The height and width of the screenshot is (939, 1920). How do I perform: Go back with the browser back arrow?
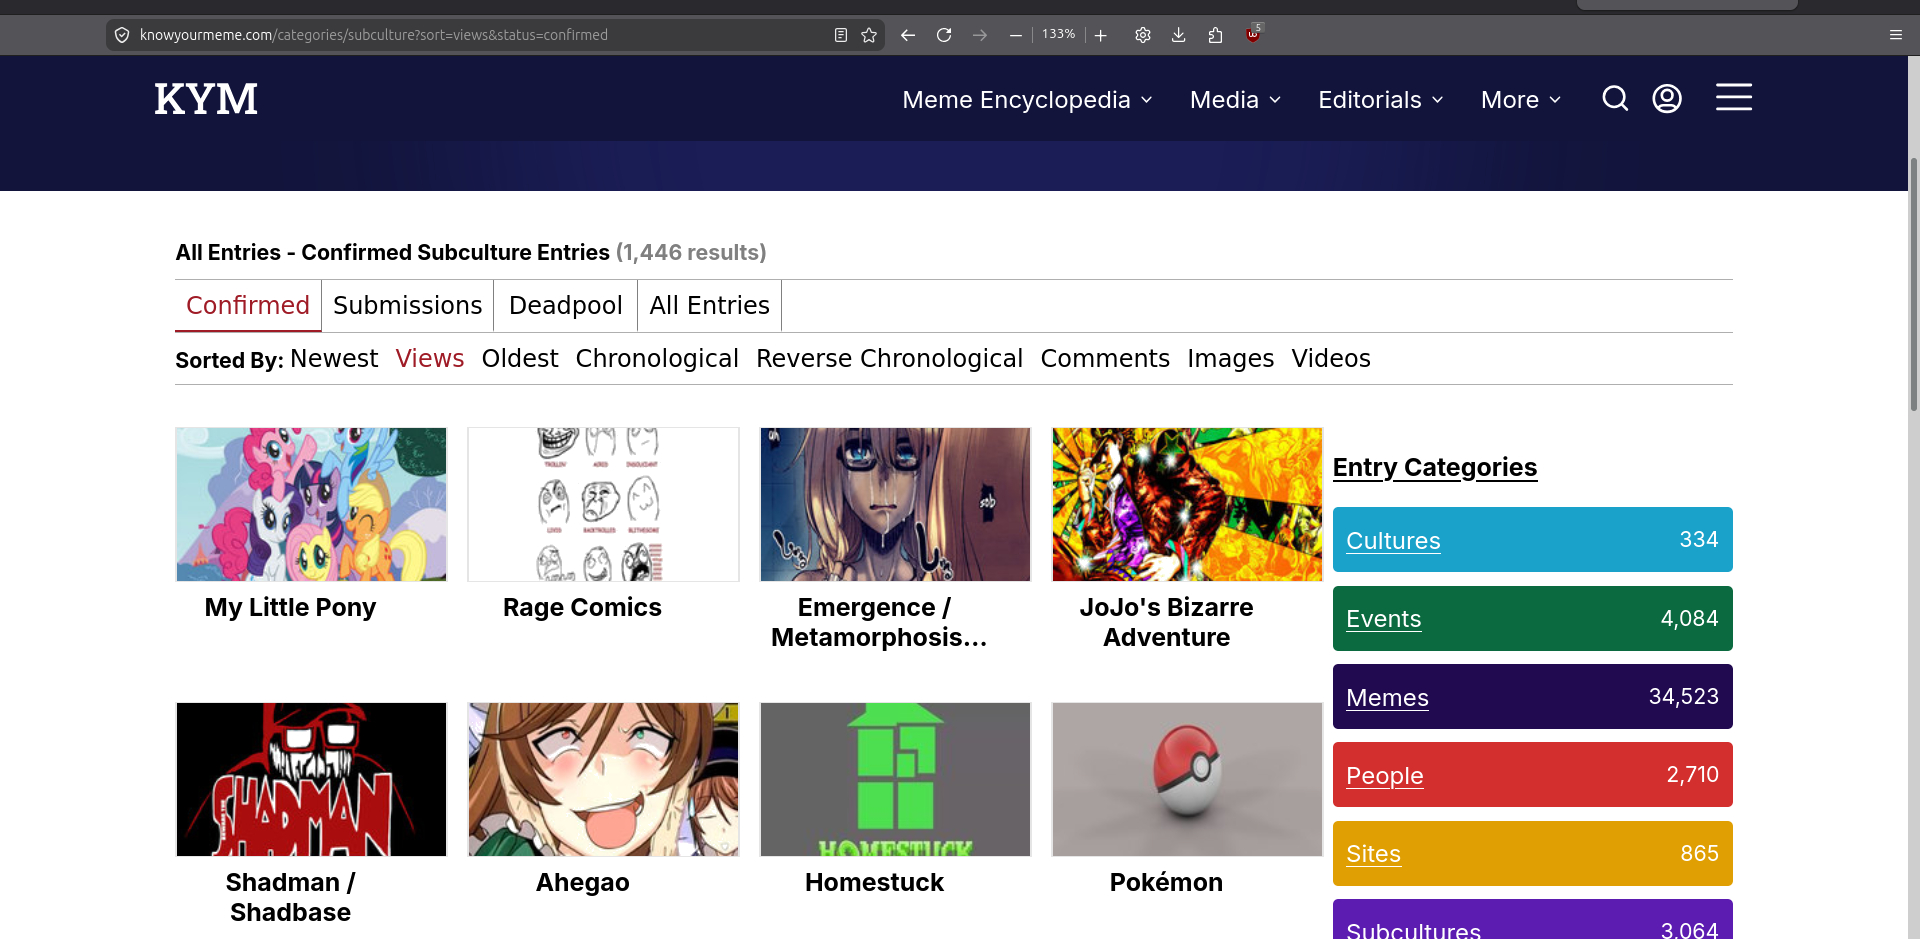(908, 35)
